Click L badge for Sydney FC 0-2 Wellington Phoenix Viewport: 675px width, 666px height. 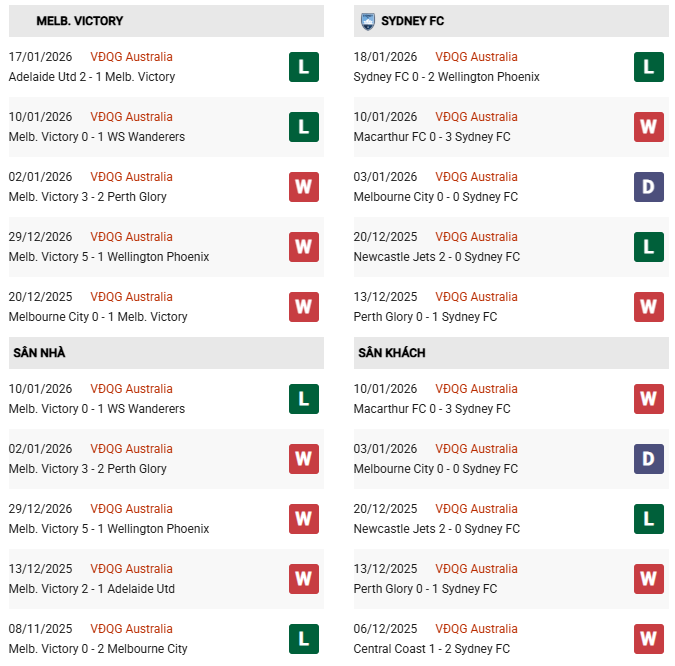(x=649, y=67)
